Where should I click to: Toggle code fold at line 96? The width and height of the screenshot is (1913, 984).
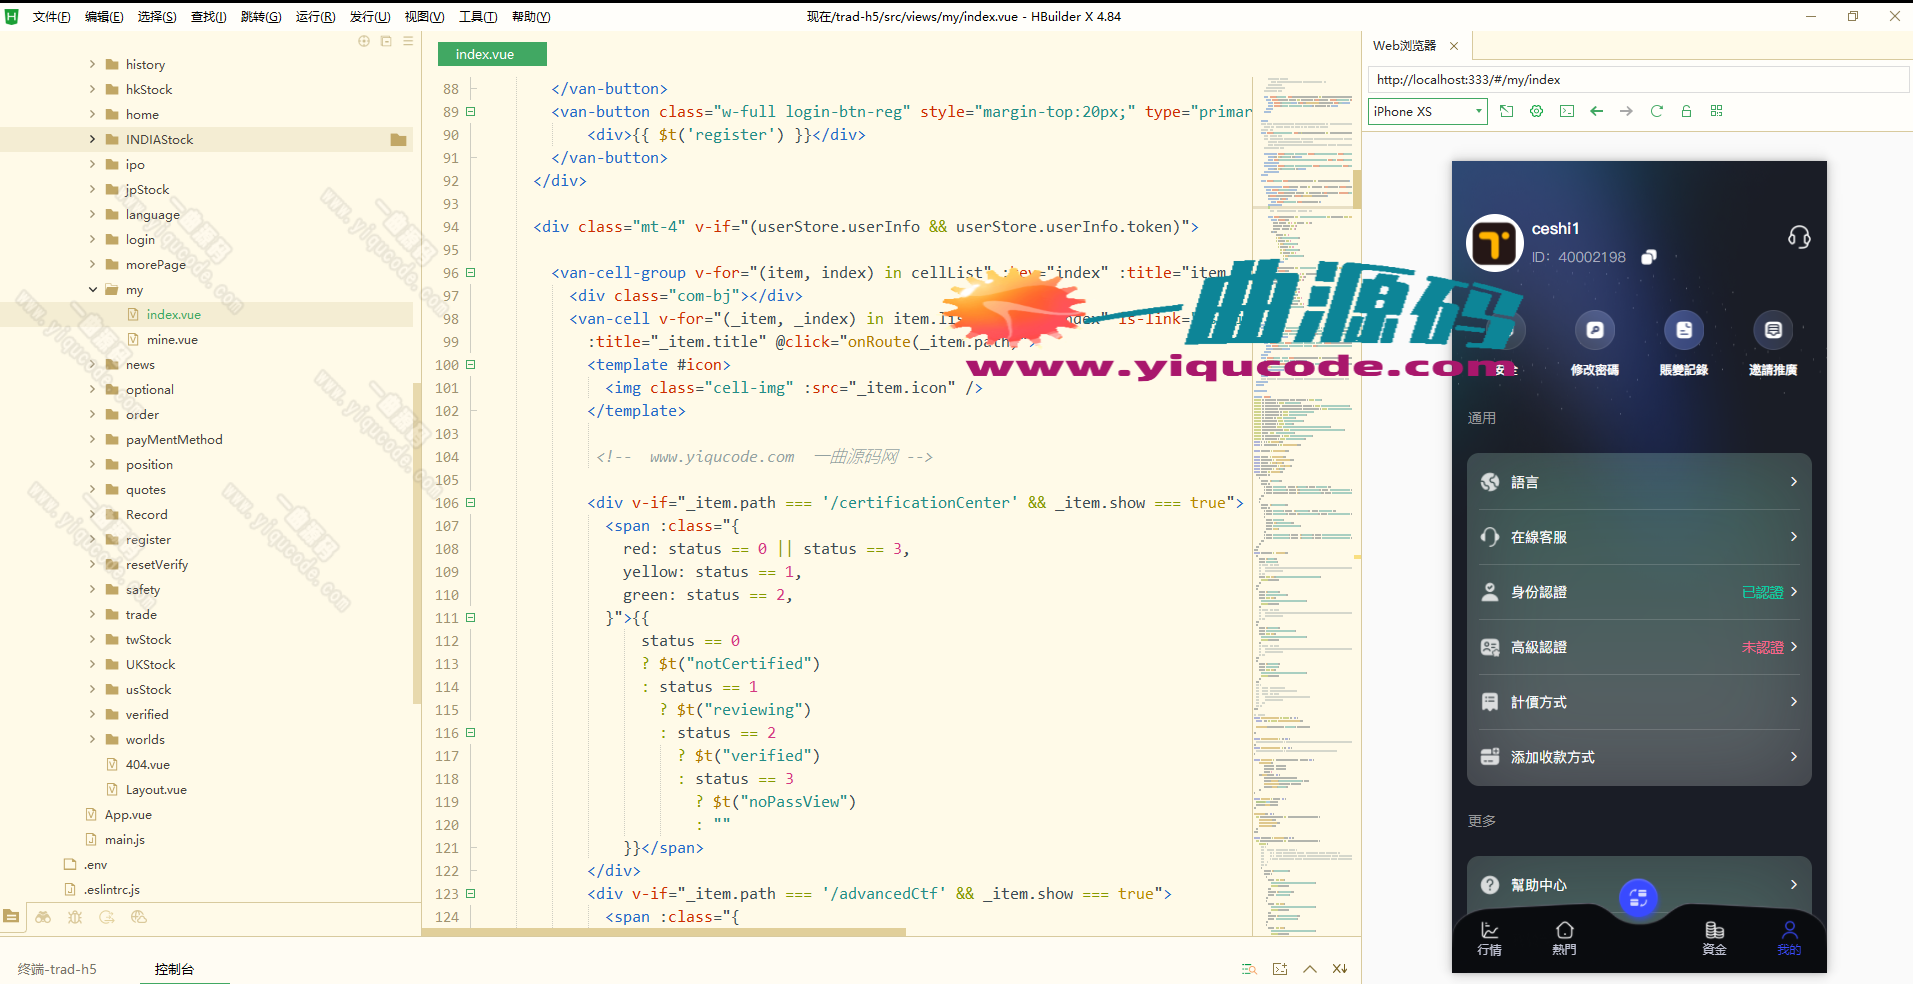tap(471, 273)
